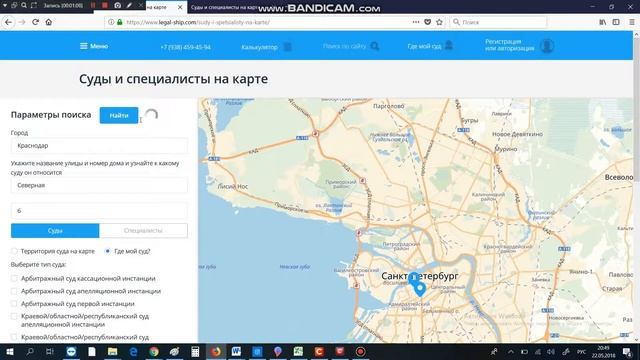Viewport: 640px width, 360px height.
Task: Click the volume icon in system tray
Action: click(551, 351)
